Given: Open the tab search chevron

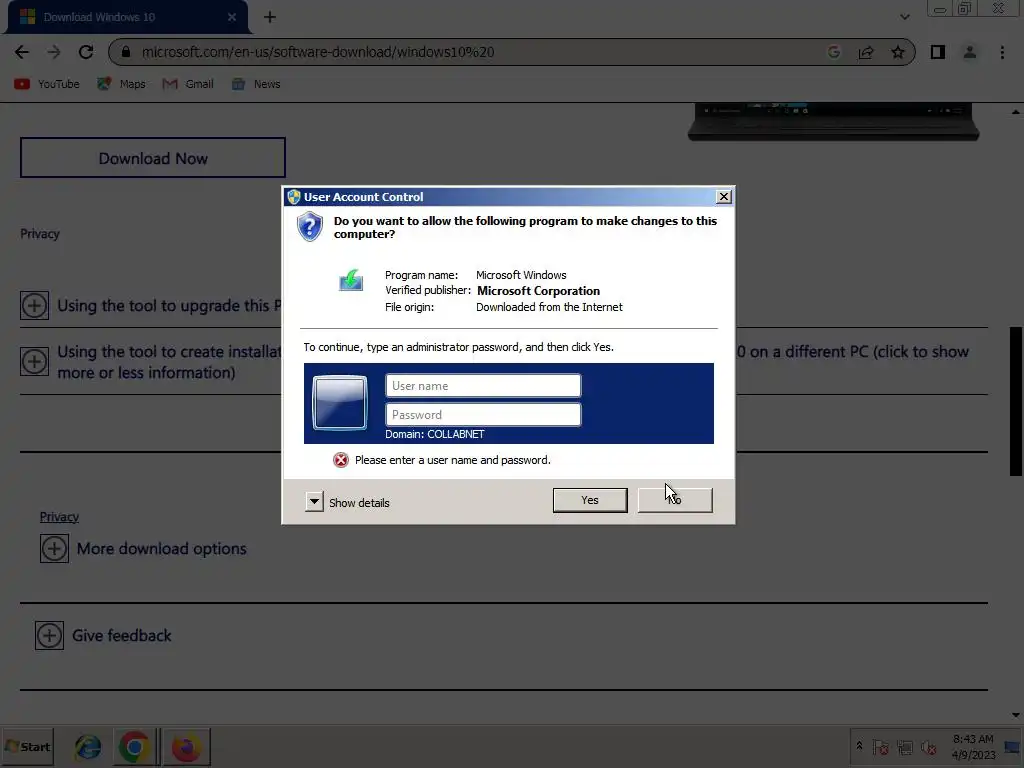Looking at the screenshot, I should [x=904, y=18].
